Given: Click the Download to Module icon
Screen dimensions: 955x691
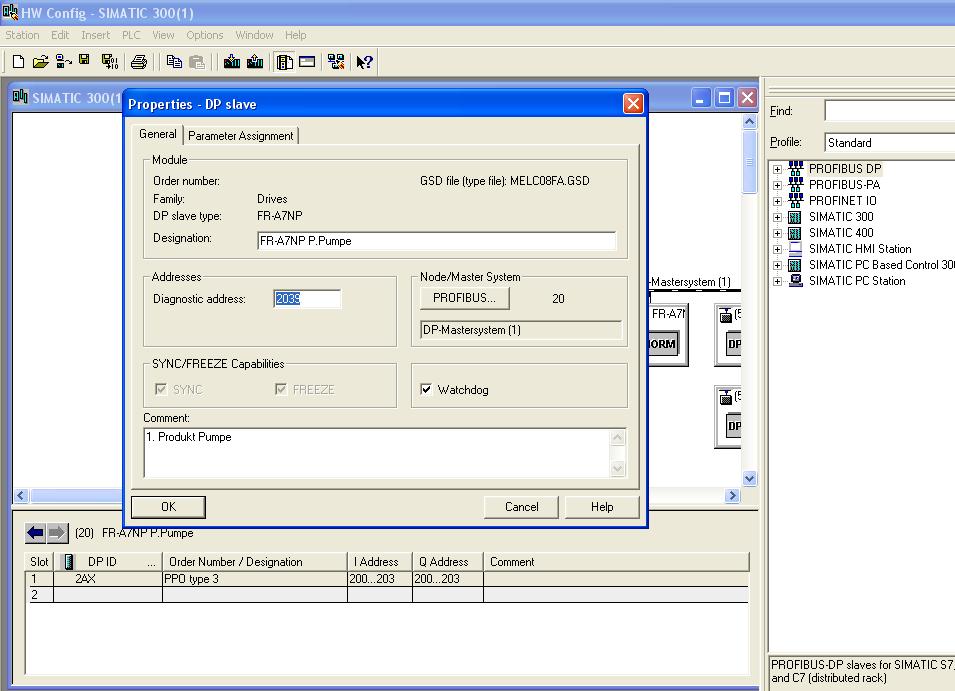Looking at the screenshot, I should (x=232, y=62).
